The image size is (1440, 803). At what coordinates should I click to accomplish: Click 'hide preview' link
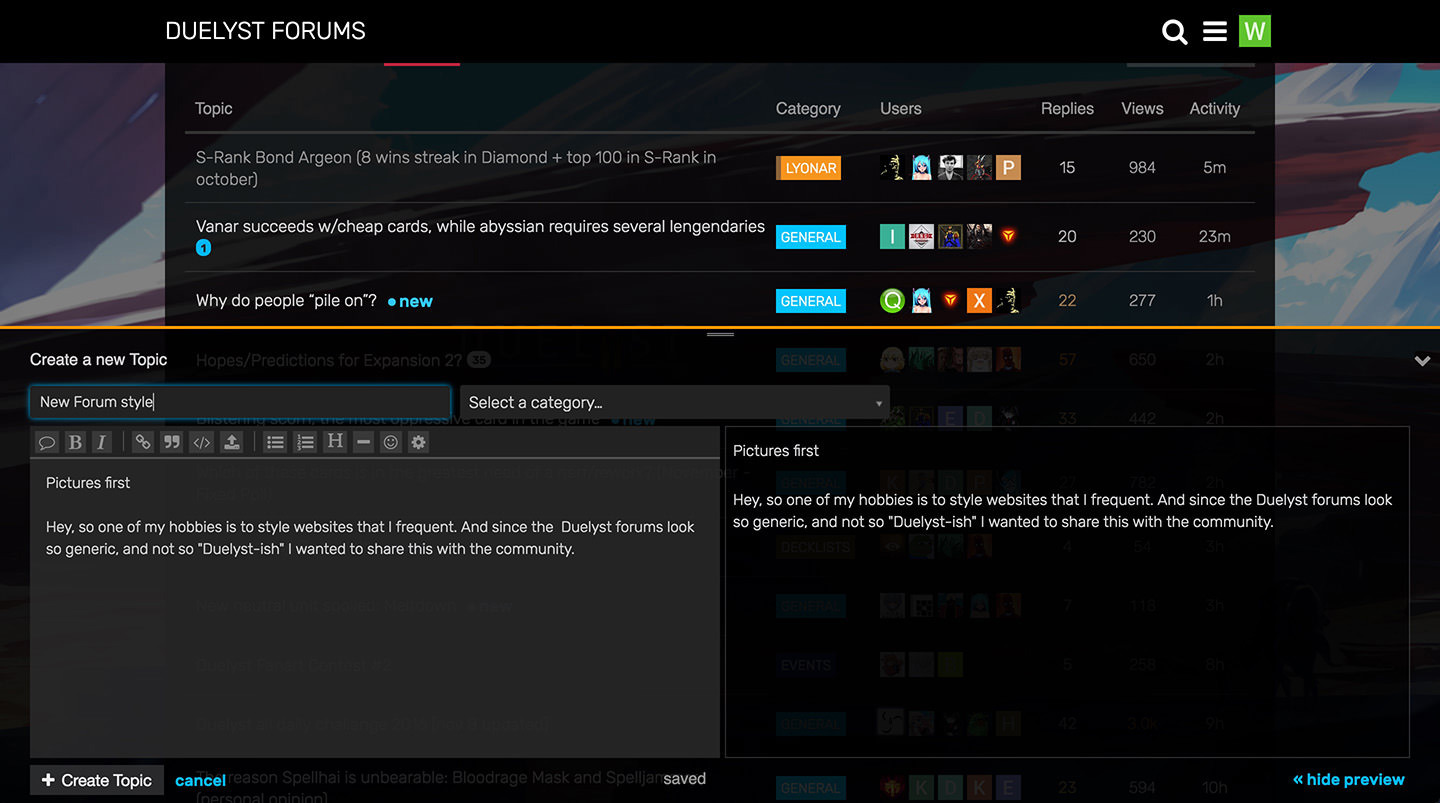pos(1348,779)
